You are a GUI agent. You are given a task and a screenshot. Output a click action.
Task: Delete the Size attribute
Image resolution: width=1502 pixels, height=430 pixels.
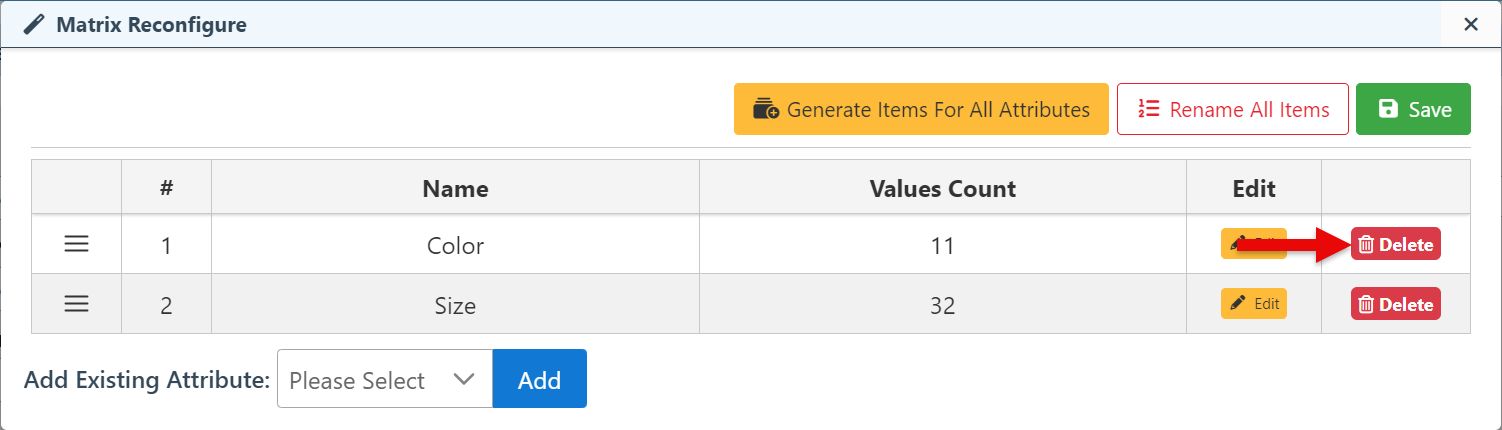tap(1395, 304)
